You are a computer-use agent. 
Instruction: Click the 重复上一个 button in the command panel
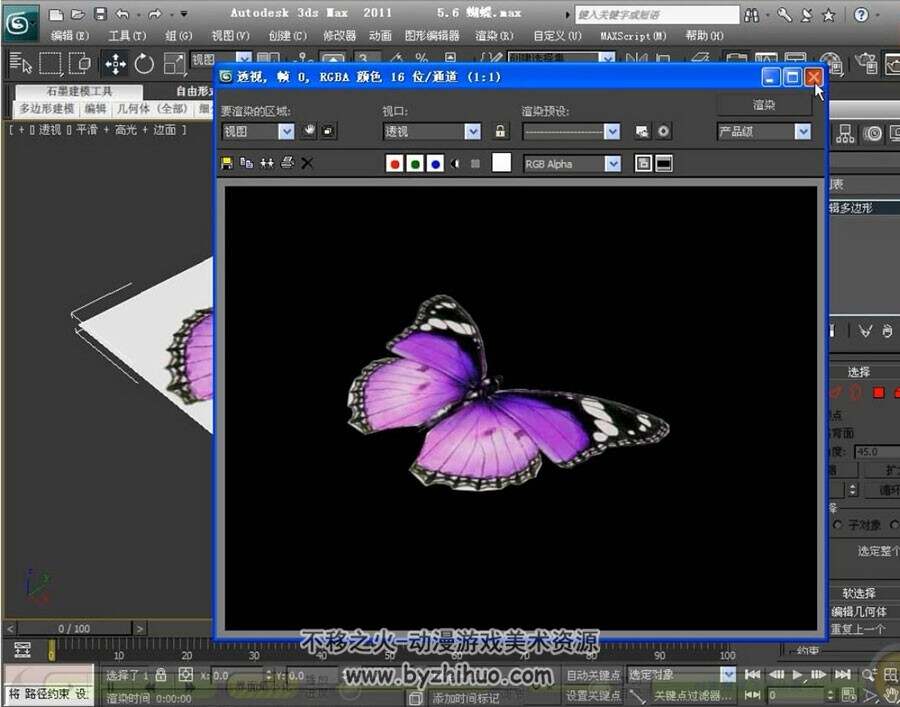point(858,630)
